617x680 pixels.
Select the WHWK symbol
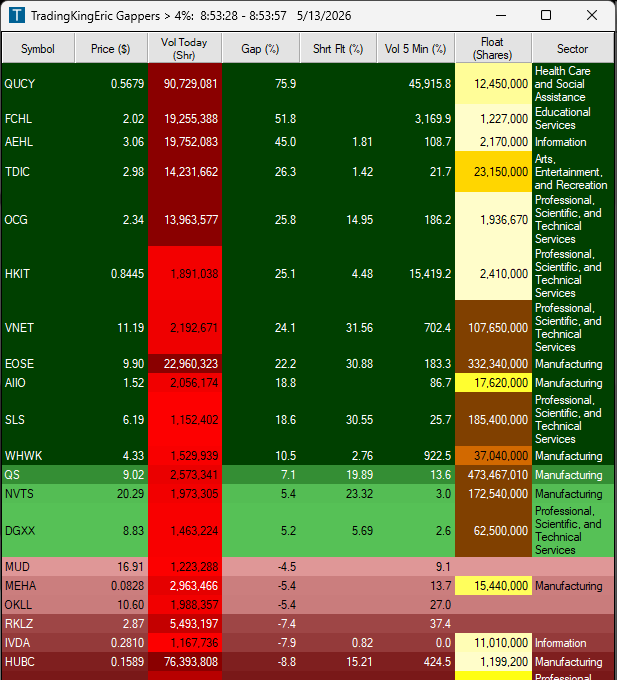click(23, 456)
